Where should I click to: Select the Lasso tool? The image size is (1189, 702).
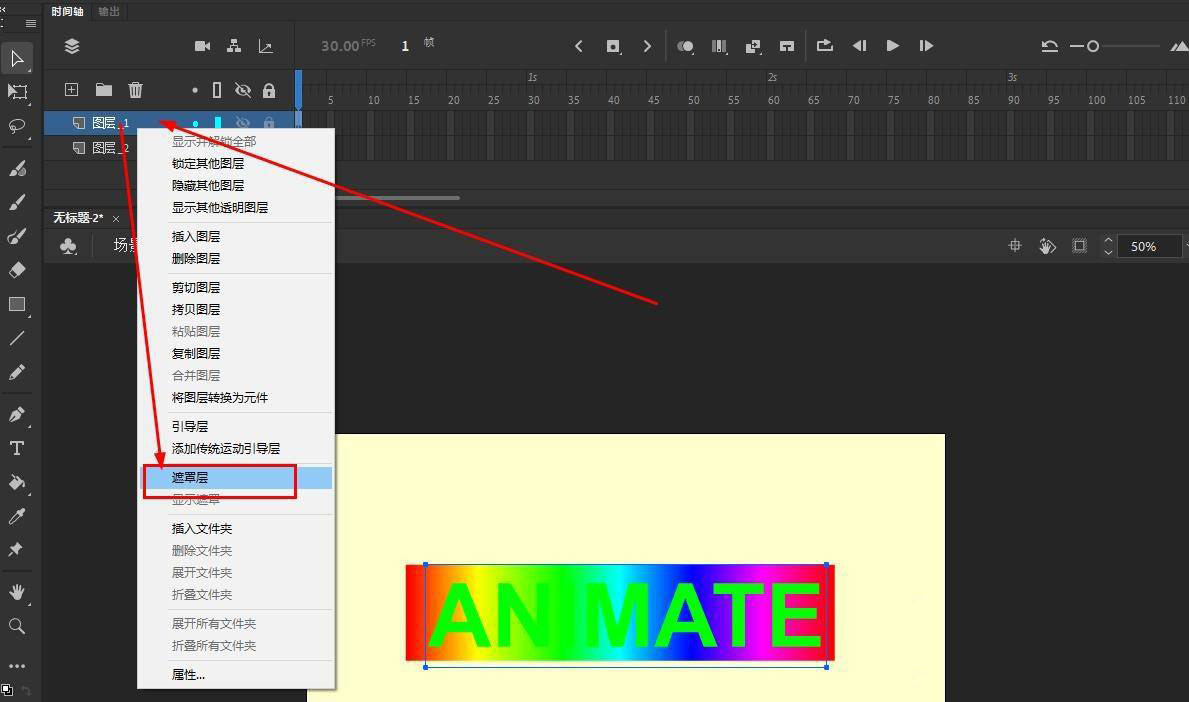pos(17,126)
